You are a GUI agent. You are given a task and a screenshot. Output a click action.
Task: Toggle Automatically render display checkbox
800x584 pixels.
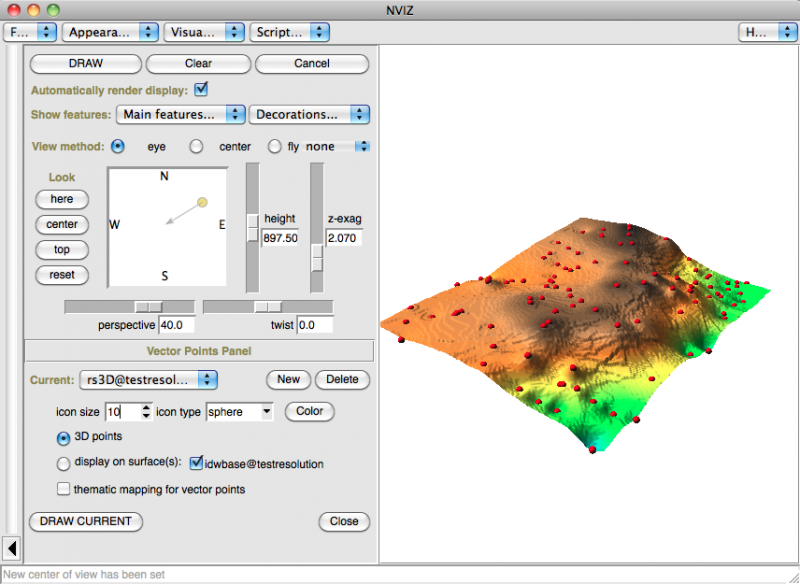200,89
